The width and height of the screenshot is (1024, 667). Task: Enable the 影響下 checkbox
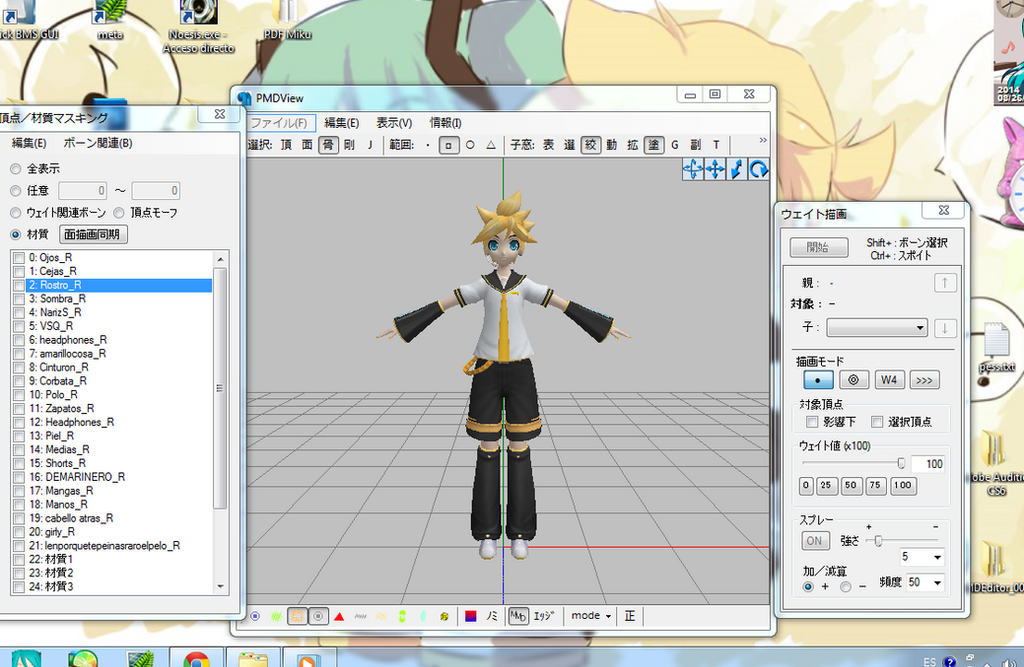pyautogui.click(x=812, y=422)
